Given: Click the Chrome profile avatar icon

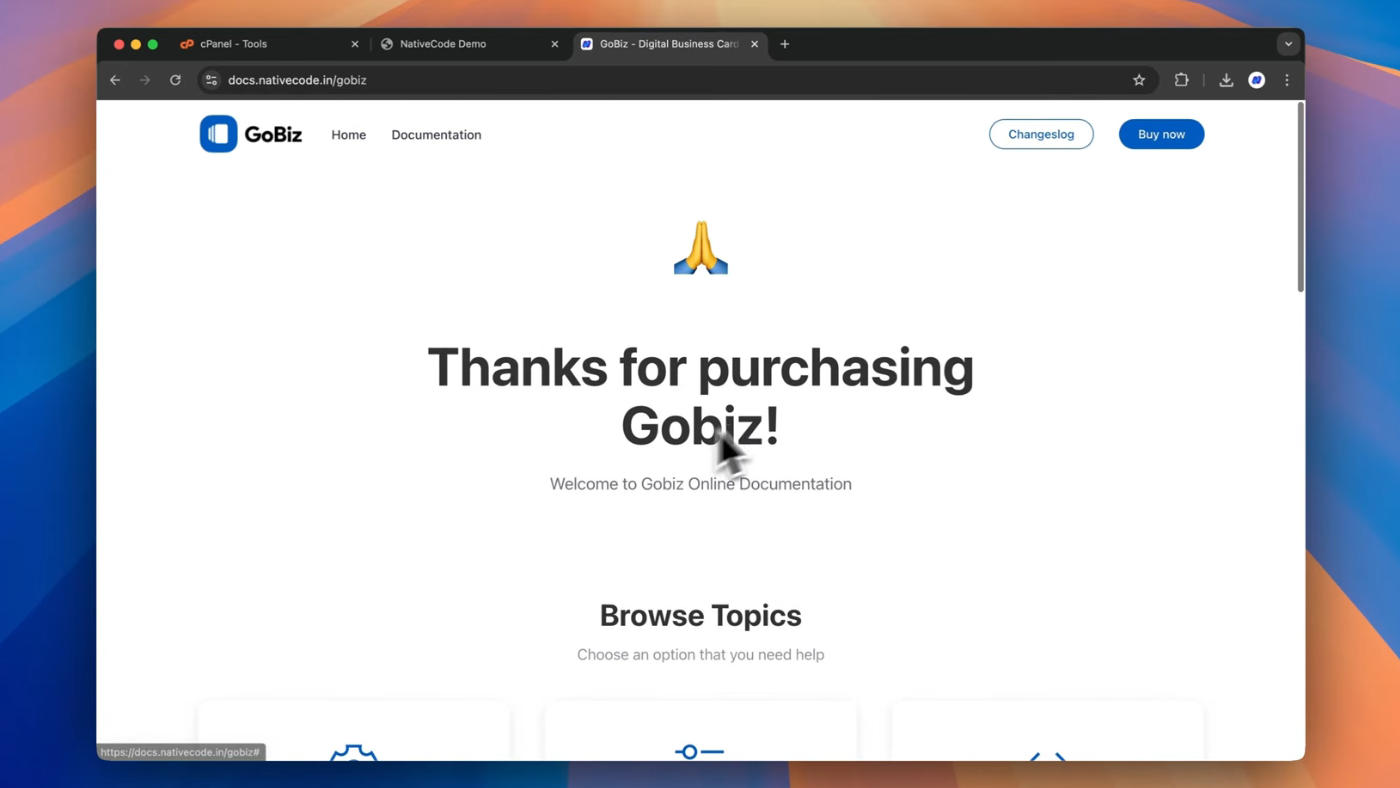Looking at the screenshot, I should 1257,80.
